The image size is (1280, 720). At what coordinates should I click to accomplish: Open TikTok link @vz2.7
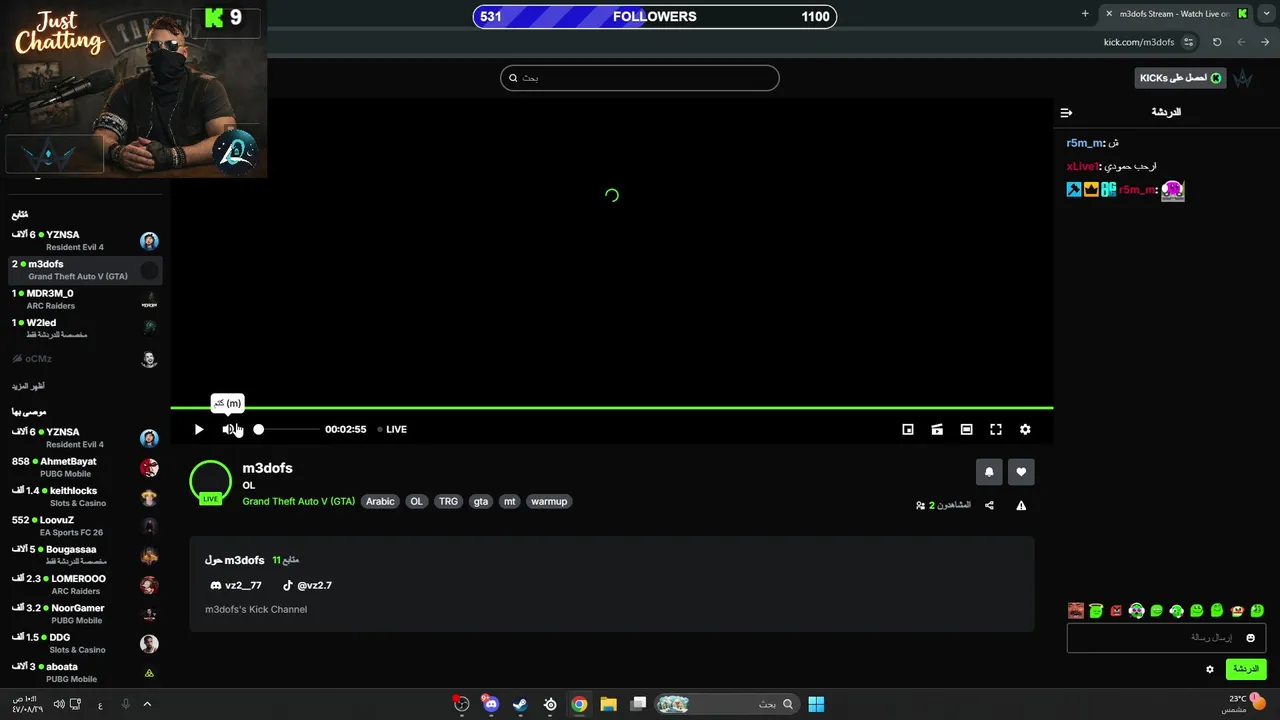[307, 585]
